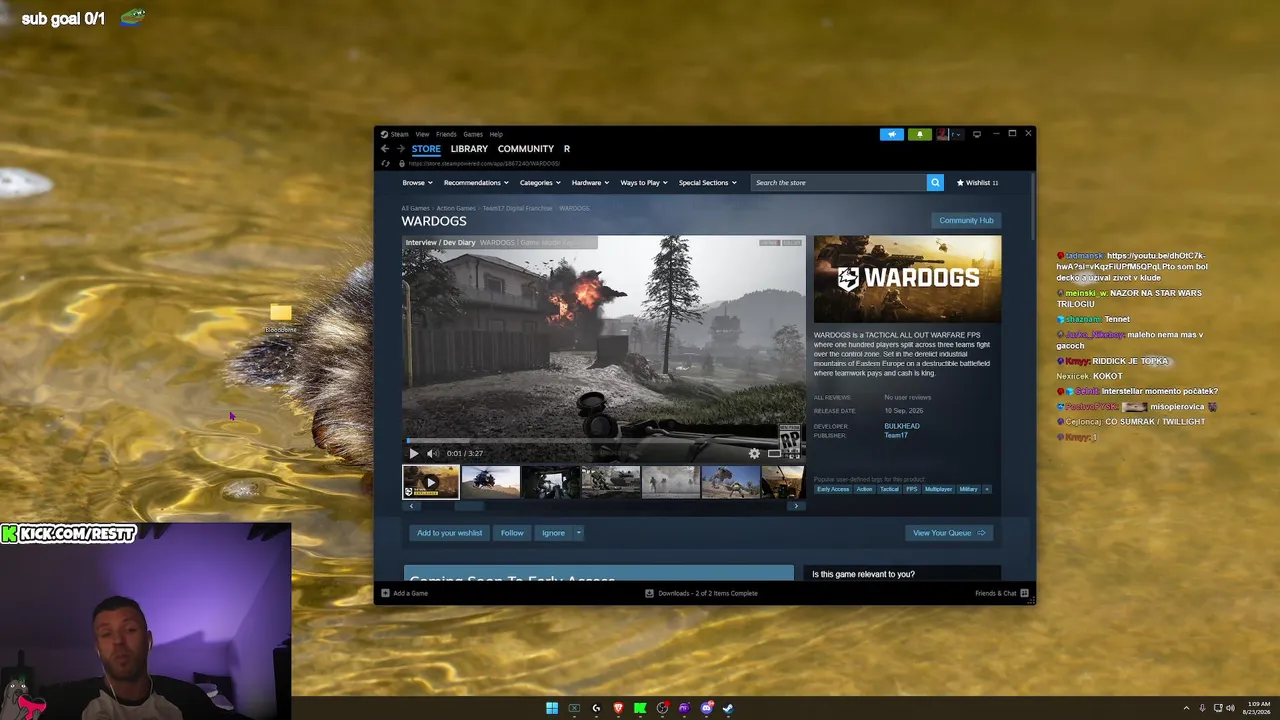Open the Friends menu

pos(446,134)
